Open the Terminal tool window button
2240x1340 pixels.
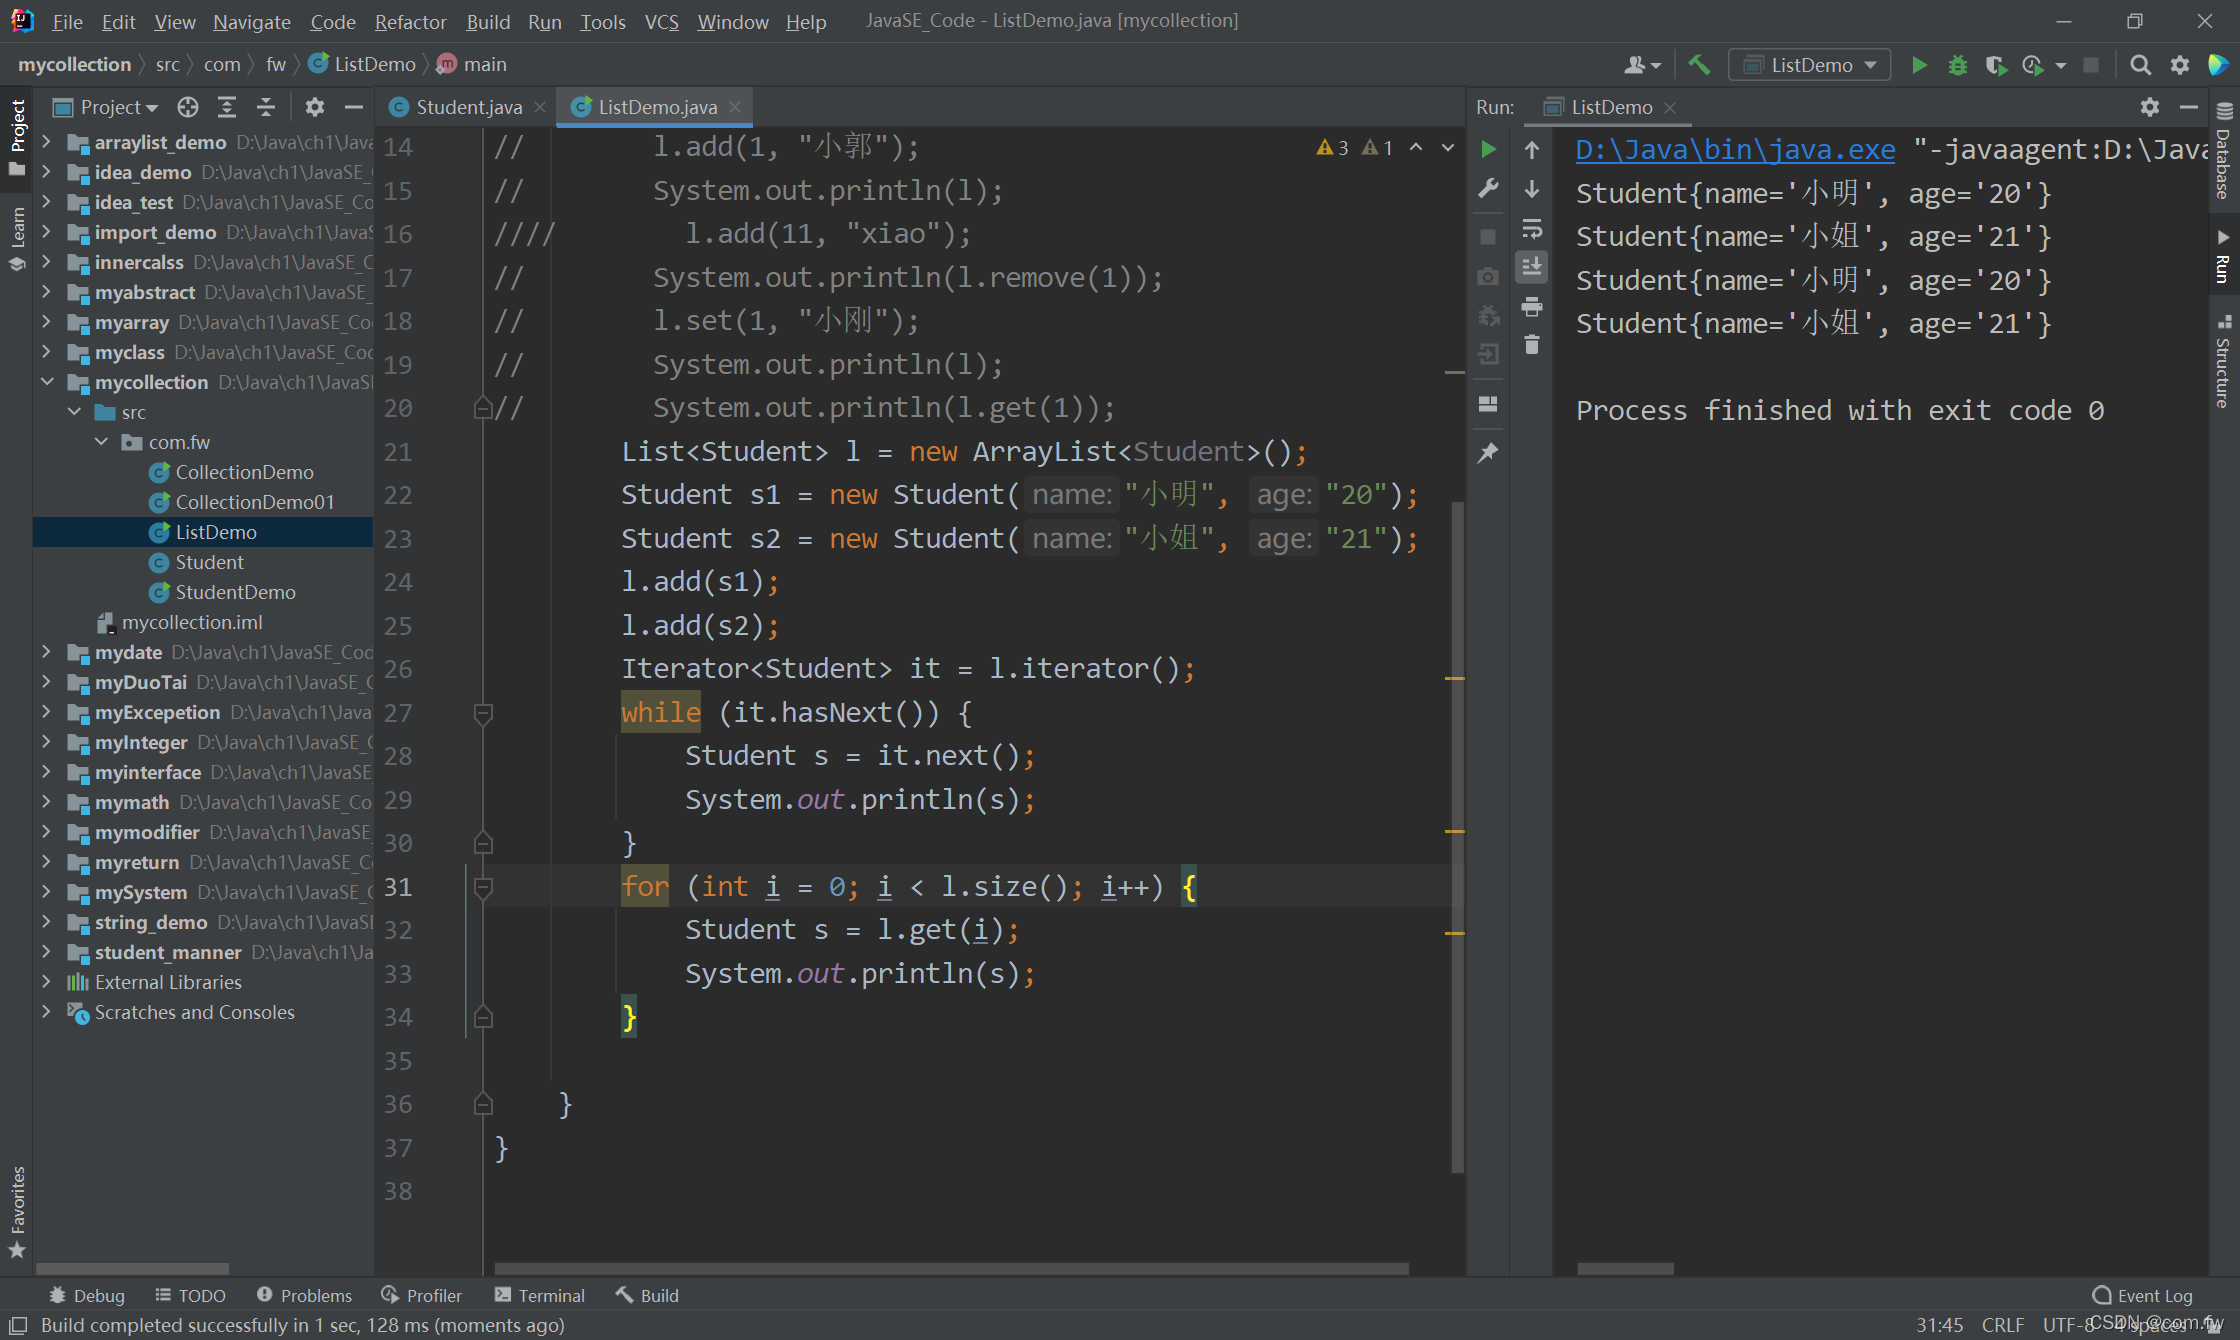click(540, 1295)
